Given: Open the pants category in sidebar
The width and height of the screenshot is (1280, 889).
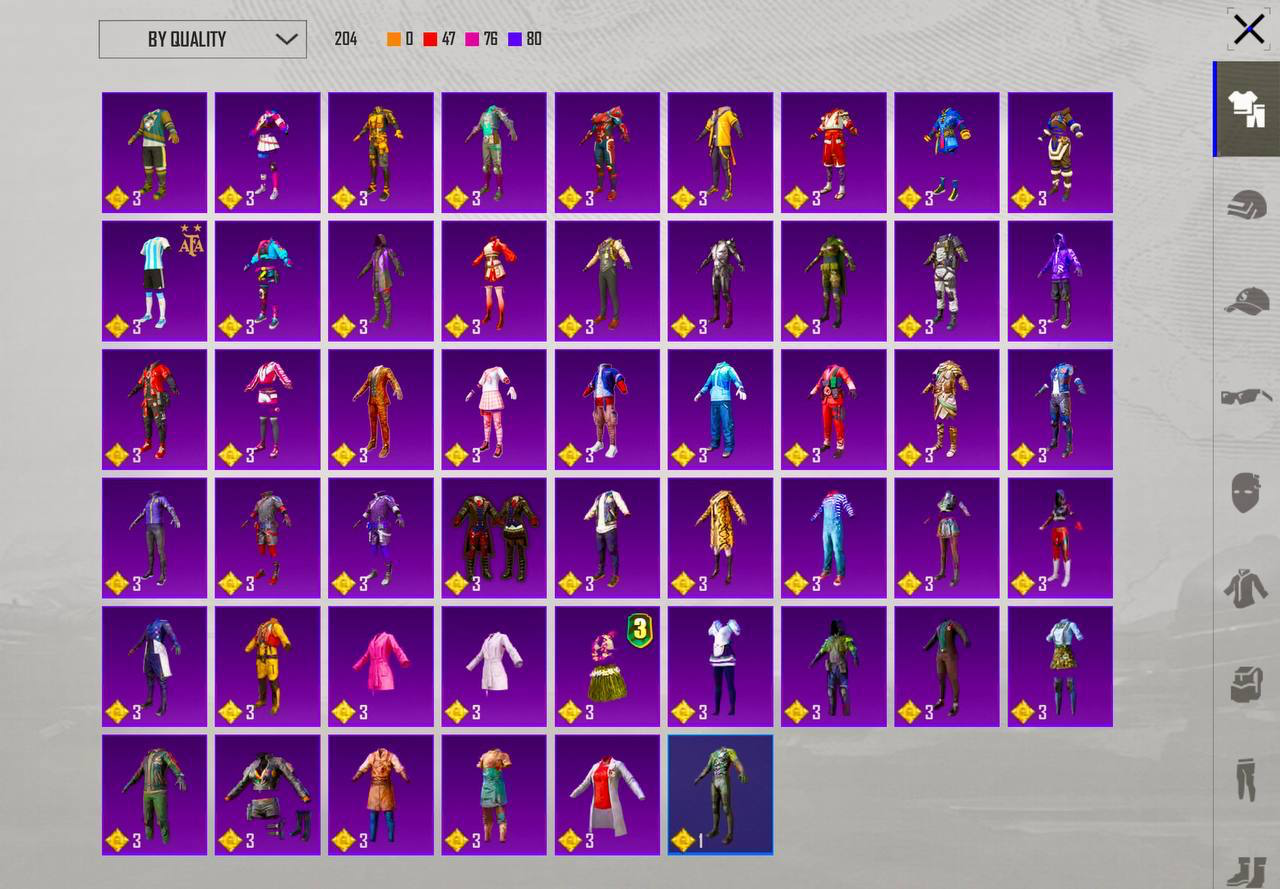Looking at the screenshot, I should click(1247, 780).
